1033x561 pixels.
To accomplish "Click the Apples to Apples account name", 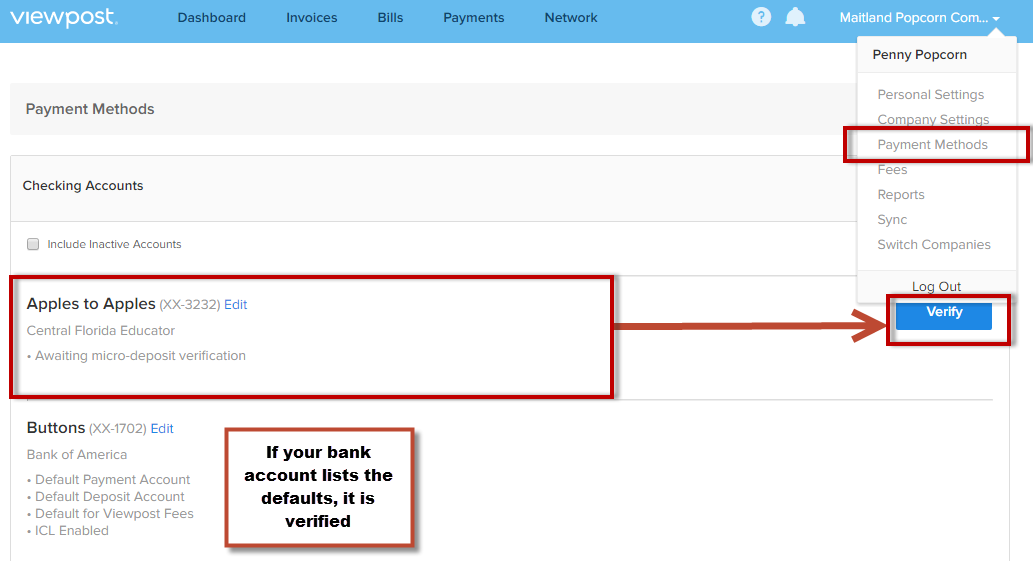I will tap(91, 304).
